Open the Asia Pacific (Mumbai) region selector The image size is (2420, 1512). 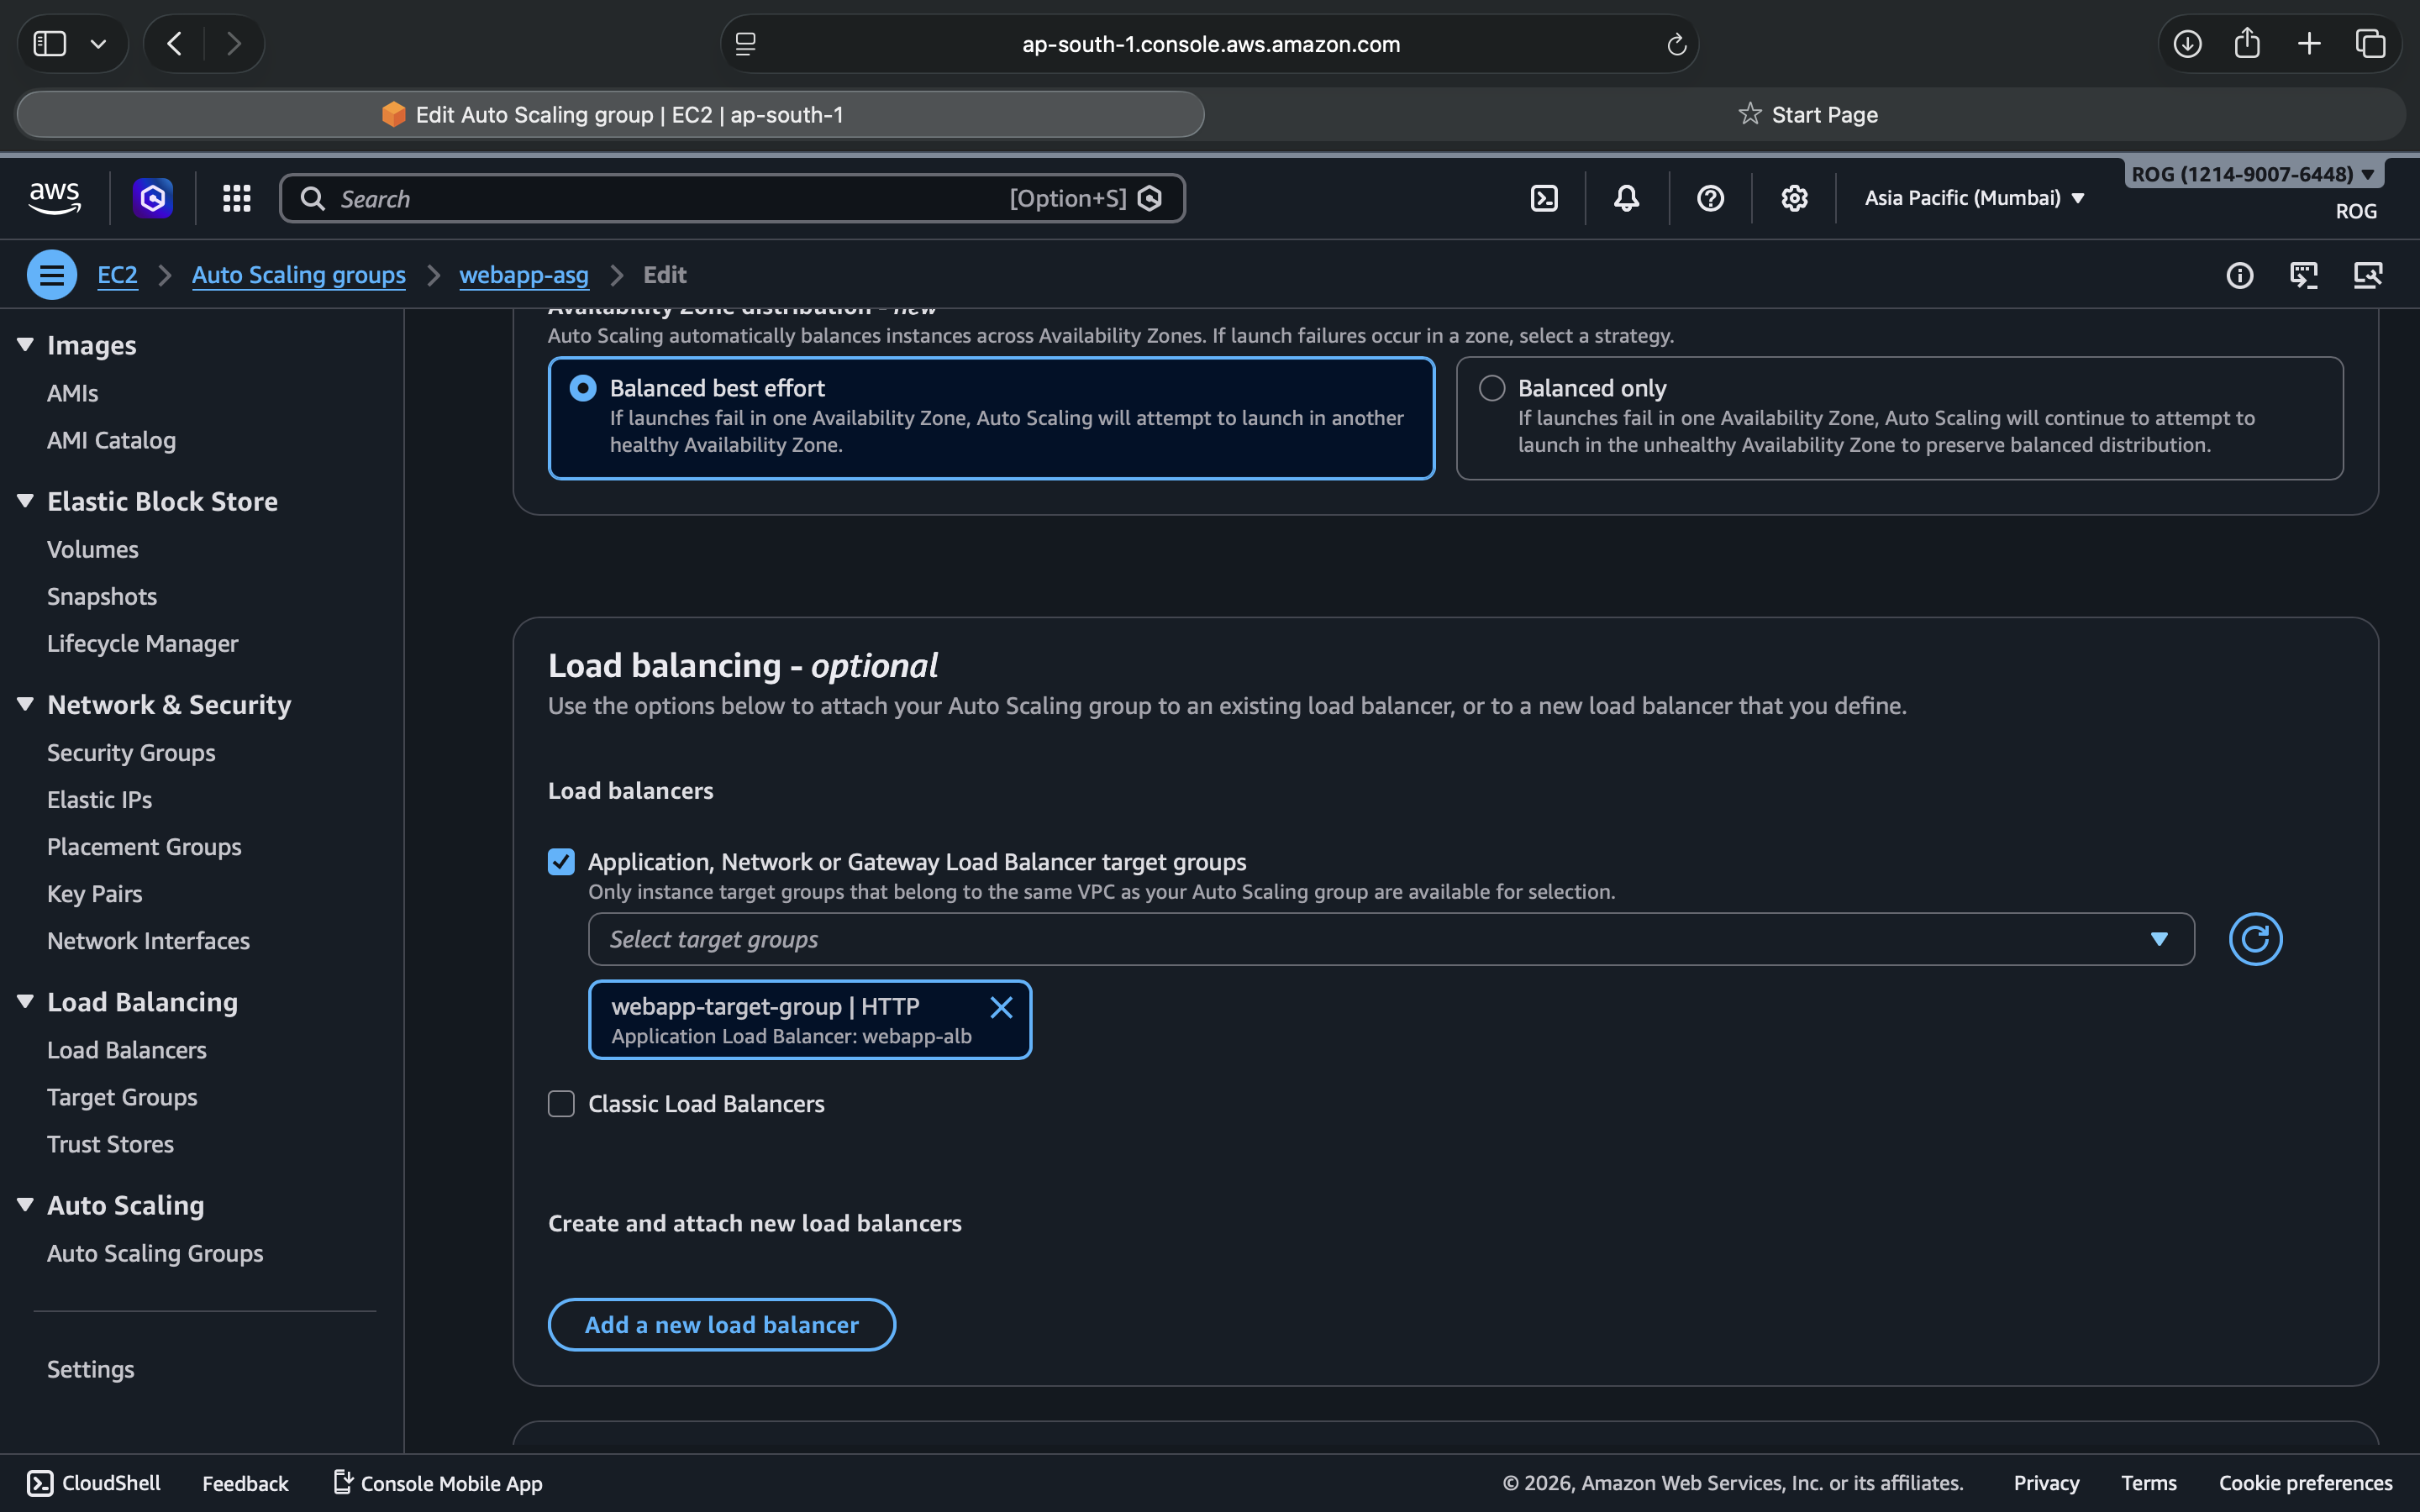coord(1974,198)
